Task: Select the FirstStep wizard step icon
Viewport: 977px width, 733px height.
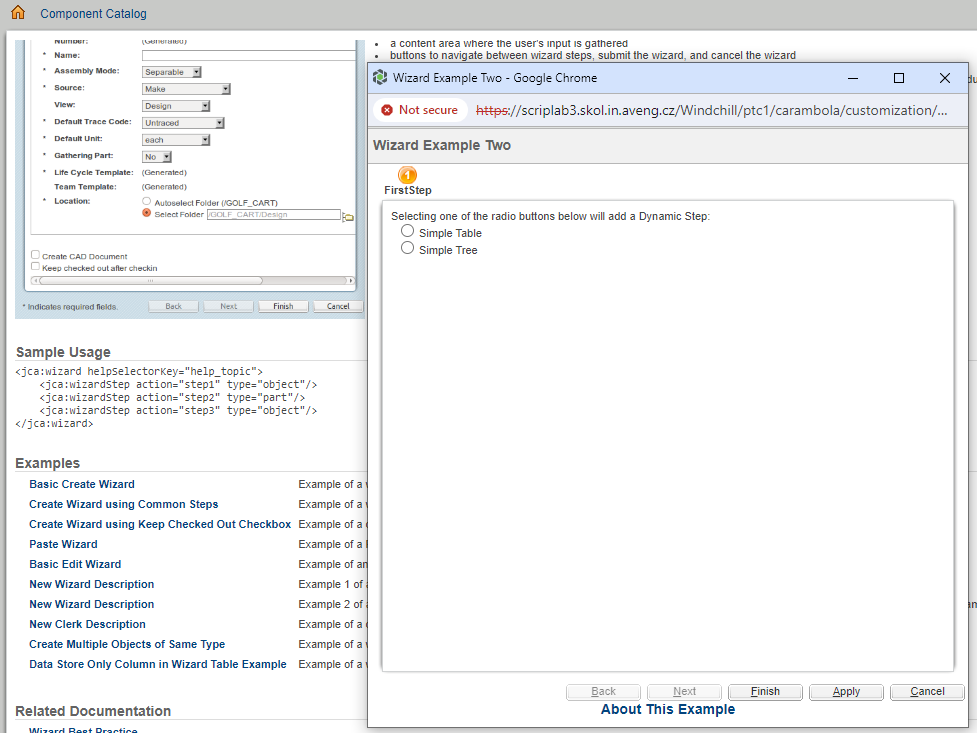Action: [x=407, y=175]
